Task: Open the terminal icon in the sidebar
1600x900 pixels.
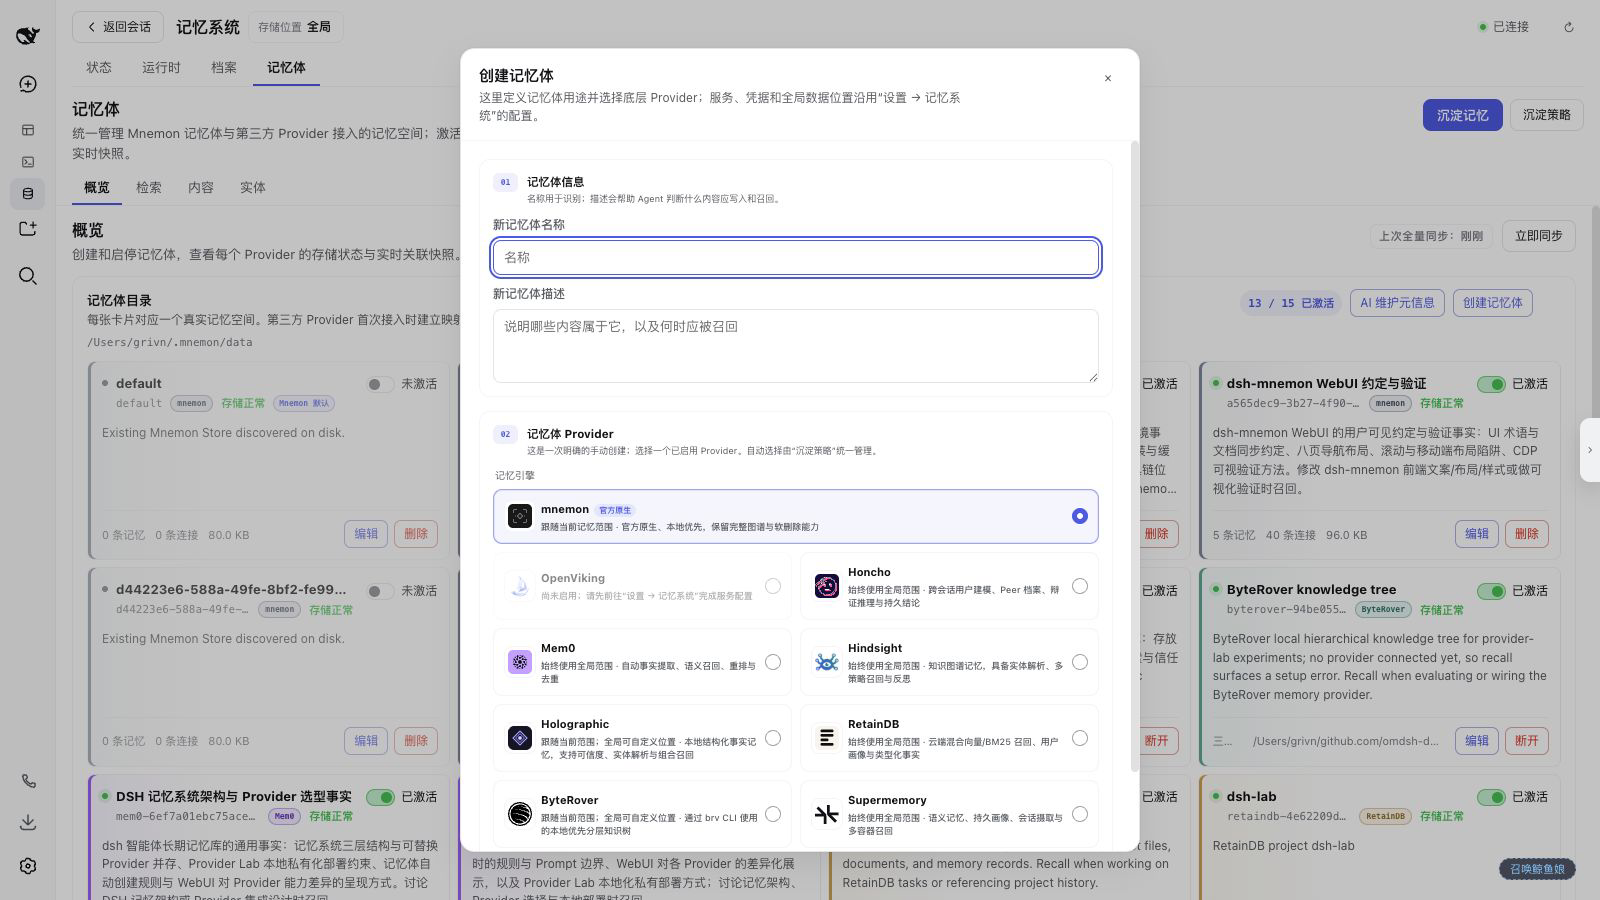Action: point(28,162)
